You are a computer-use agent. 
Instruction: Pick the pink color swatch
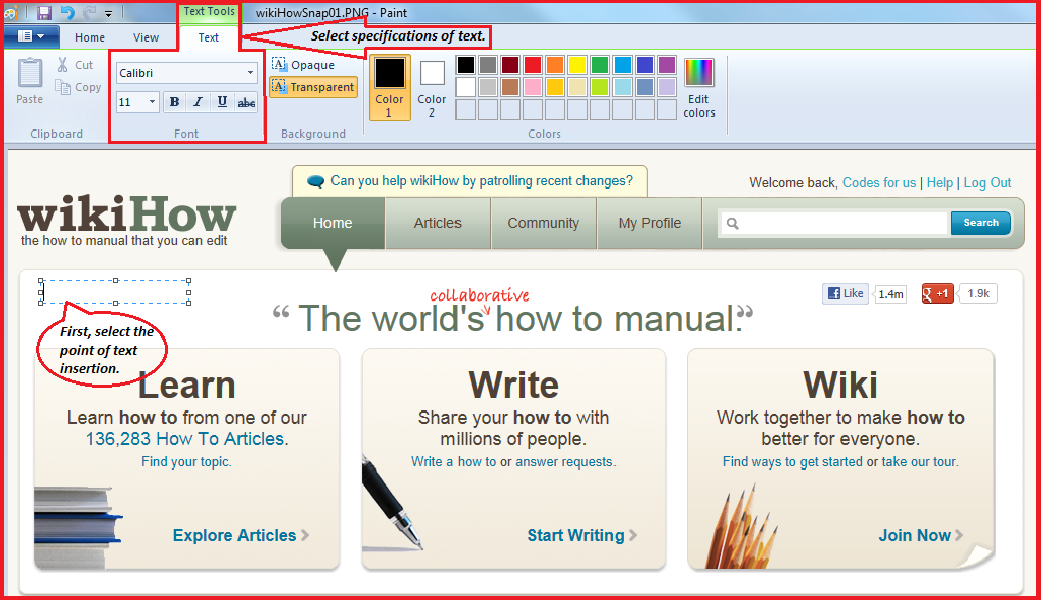coord(532,87)
